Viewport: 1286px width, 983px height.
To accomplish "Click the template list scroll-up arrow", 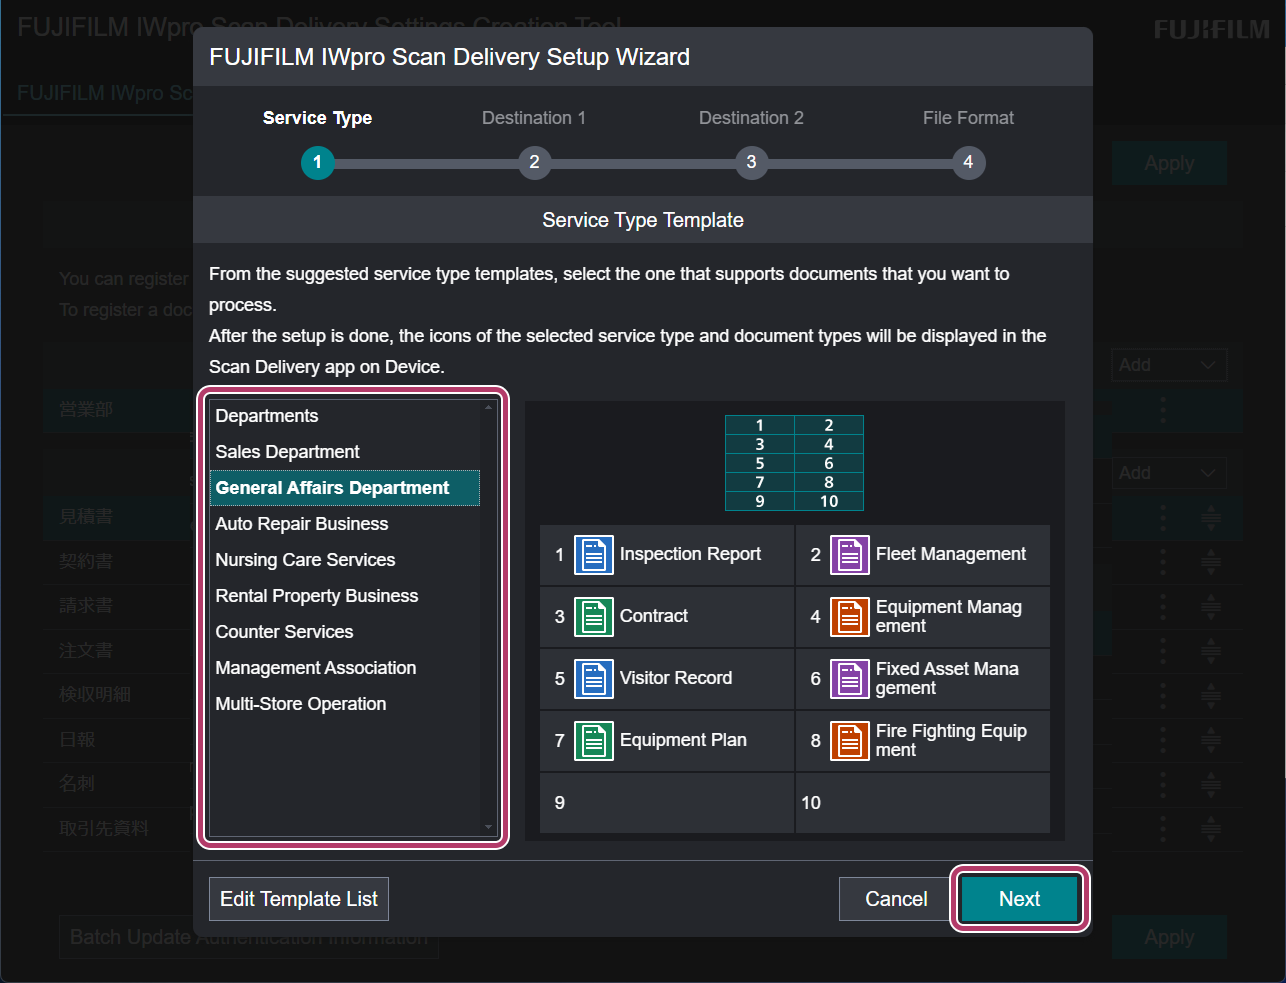I will 489,407.
